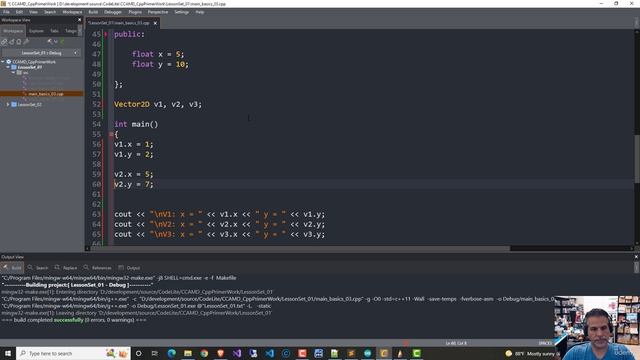Collapse the LessonSet_01 project node
The height and width of the screenshot is (360, 640).
8,67
